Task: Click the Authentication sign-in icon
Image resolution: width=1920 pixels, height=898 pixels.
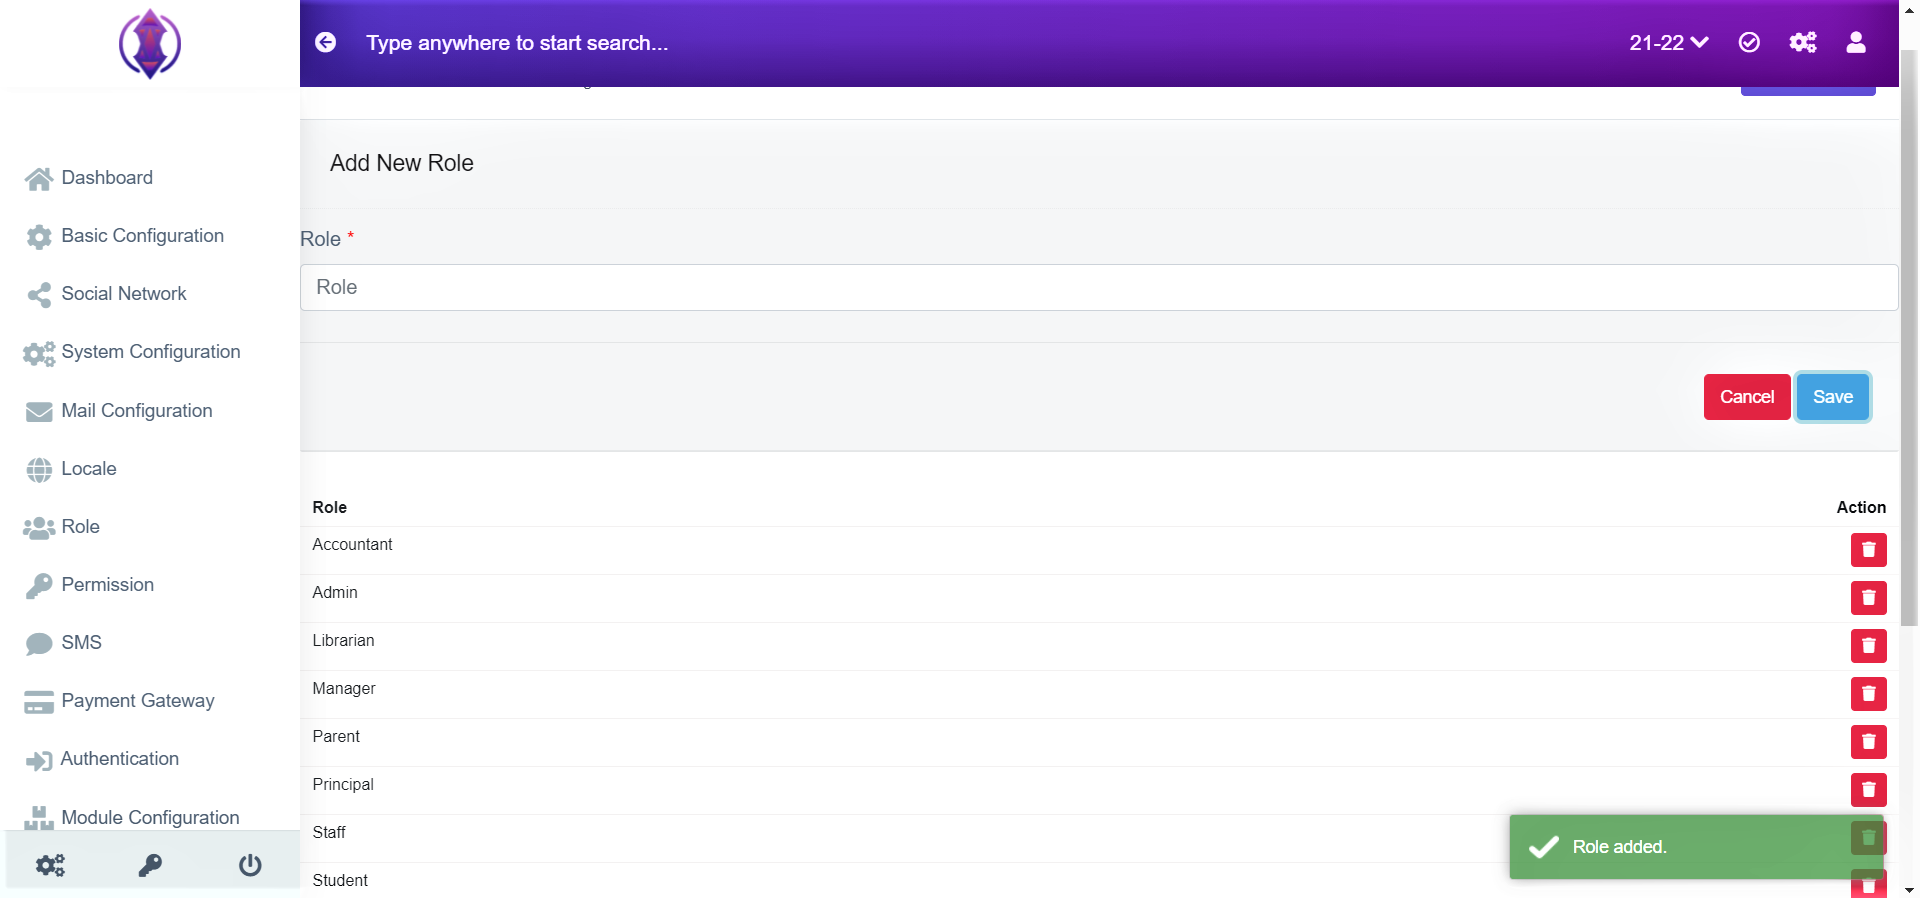Action: [39, 761]
